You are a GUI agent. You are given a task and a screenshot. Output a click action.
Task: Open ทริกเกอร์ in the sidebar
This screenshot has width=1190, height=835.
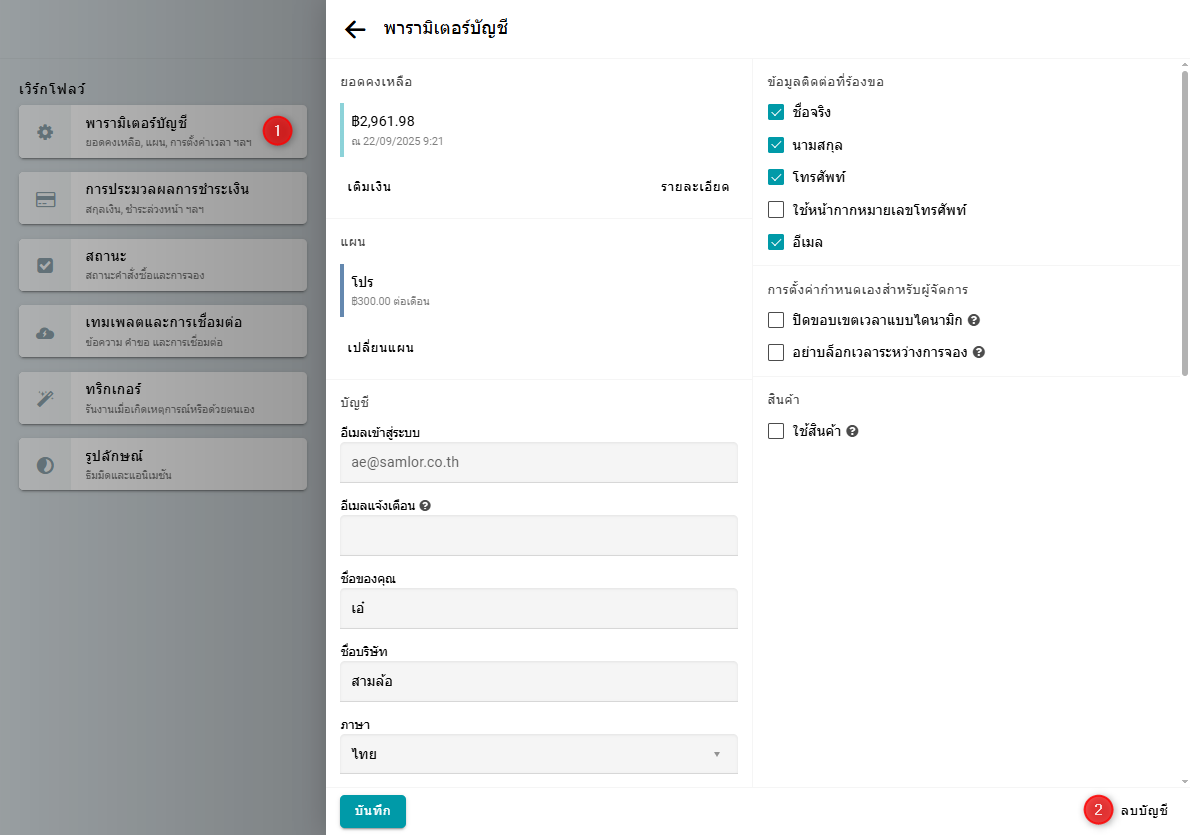(163, 398)
